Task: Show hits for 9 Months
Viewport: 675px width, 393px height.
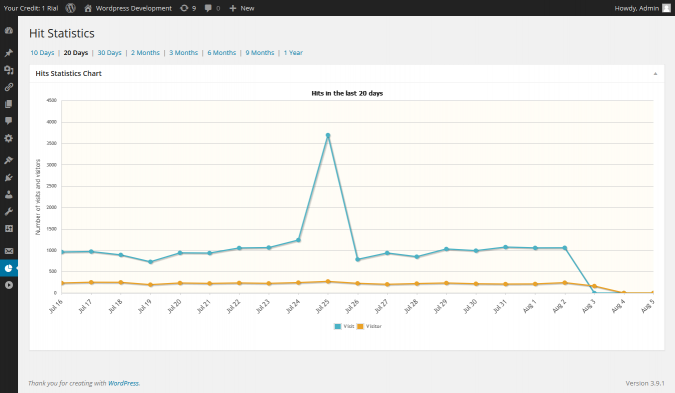Action: [260, 53]
